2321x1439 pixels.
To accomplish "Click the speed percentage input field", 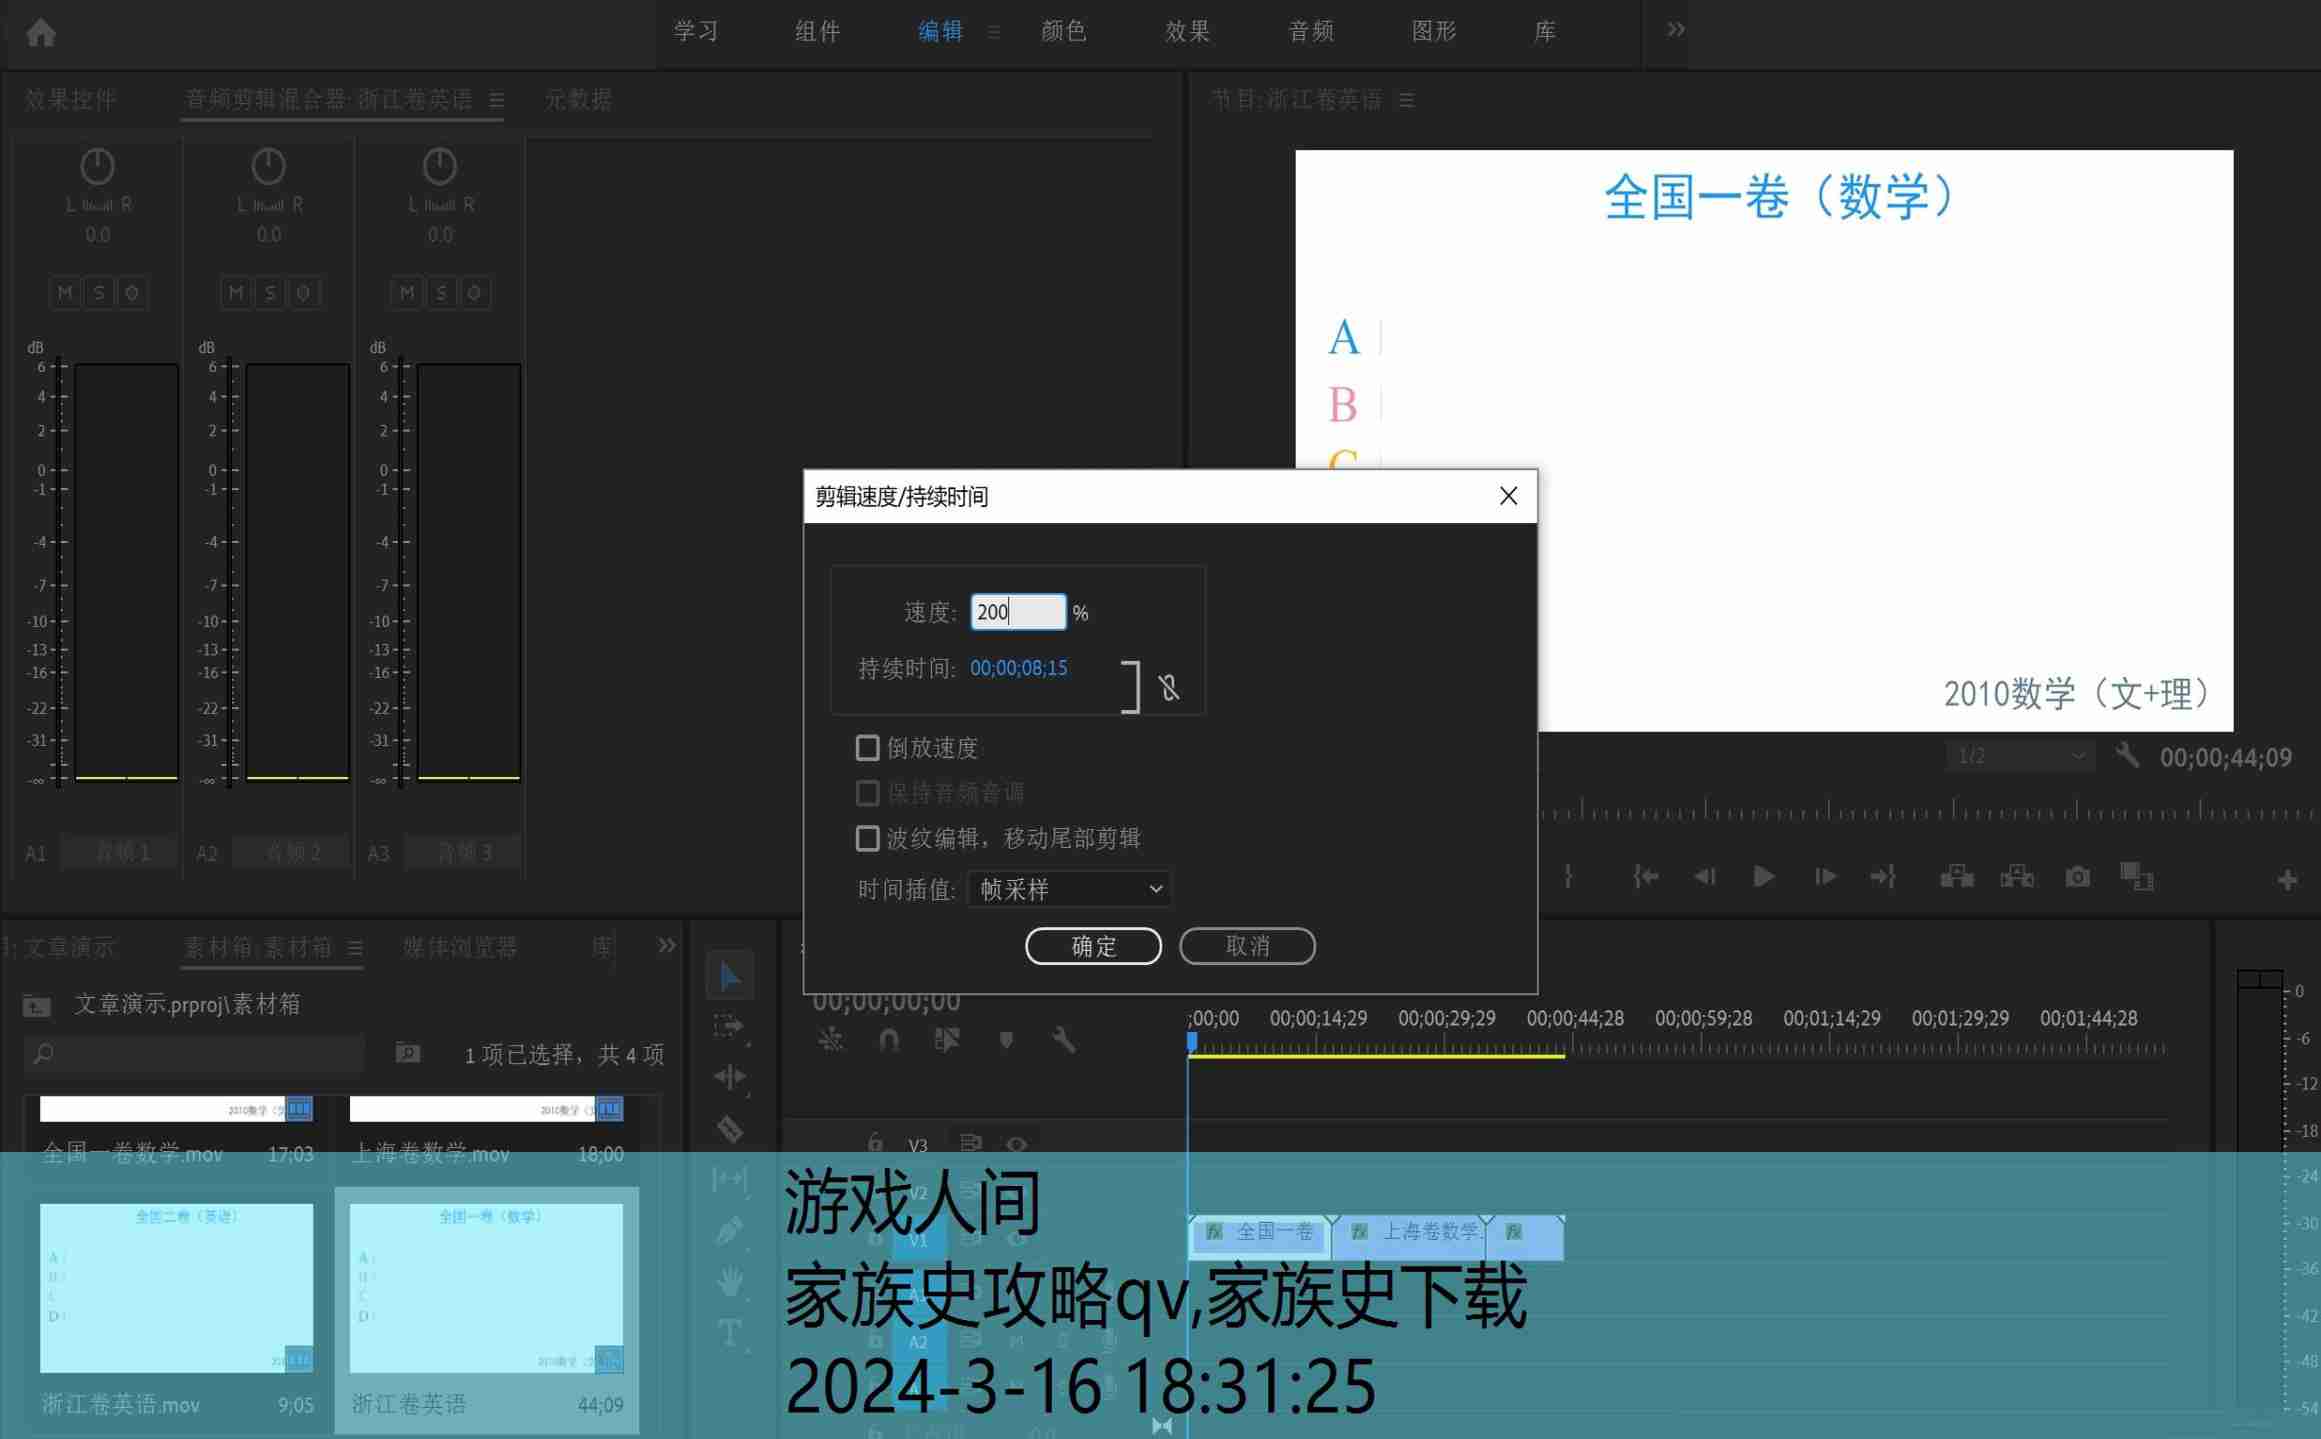I will coord(1018,612).
